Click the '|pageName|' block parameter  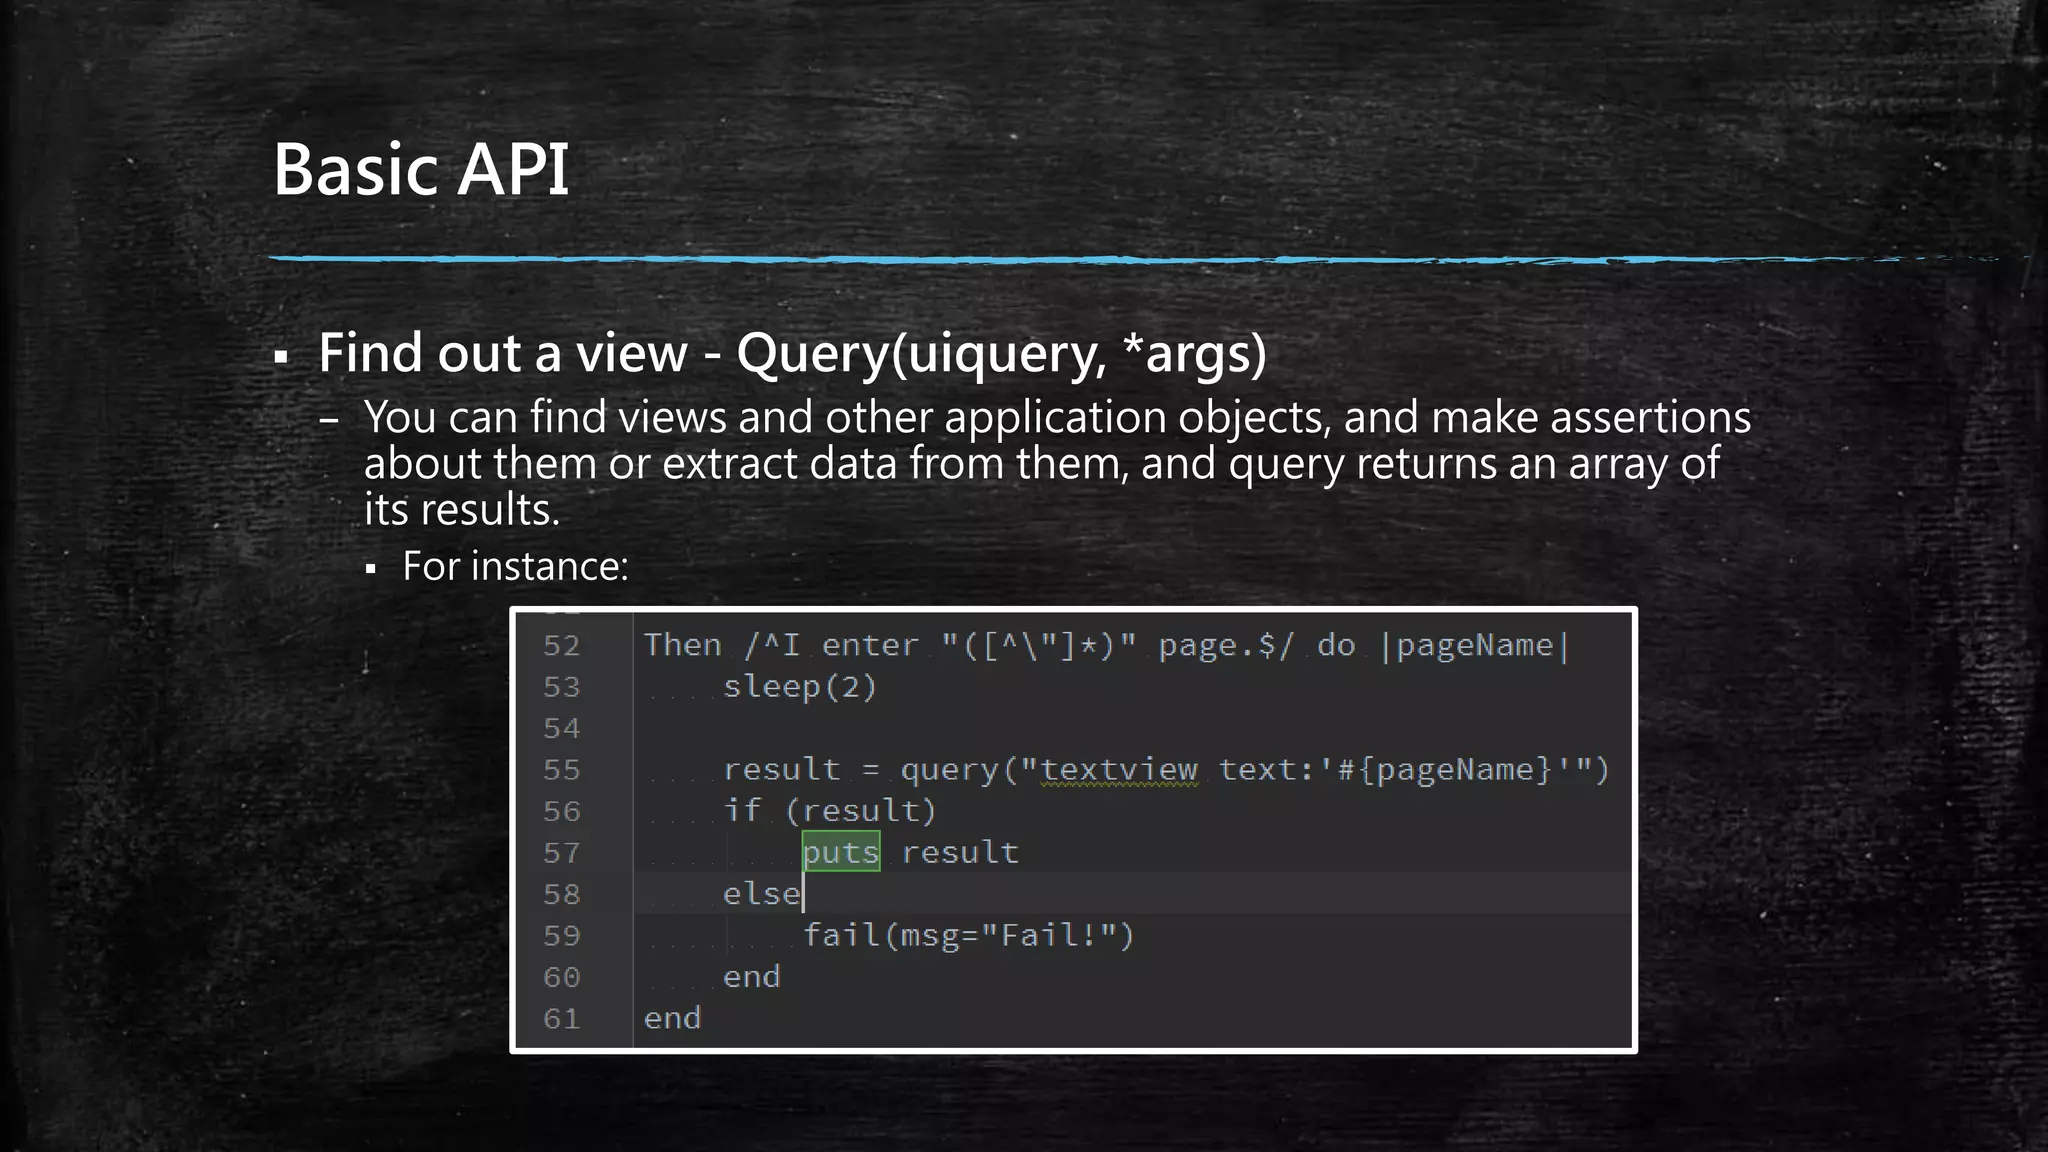pos(1474,646)
